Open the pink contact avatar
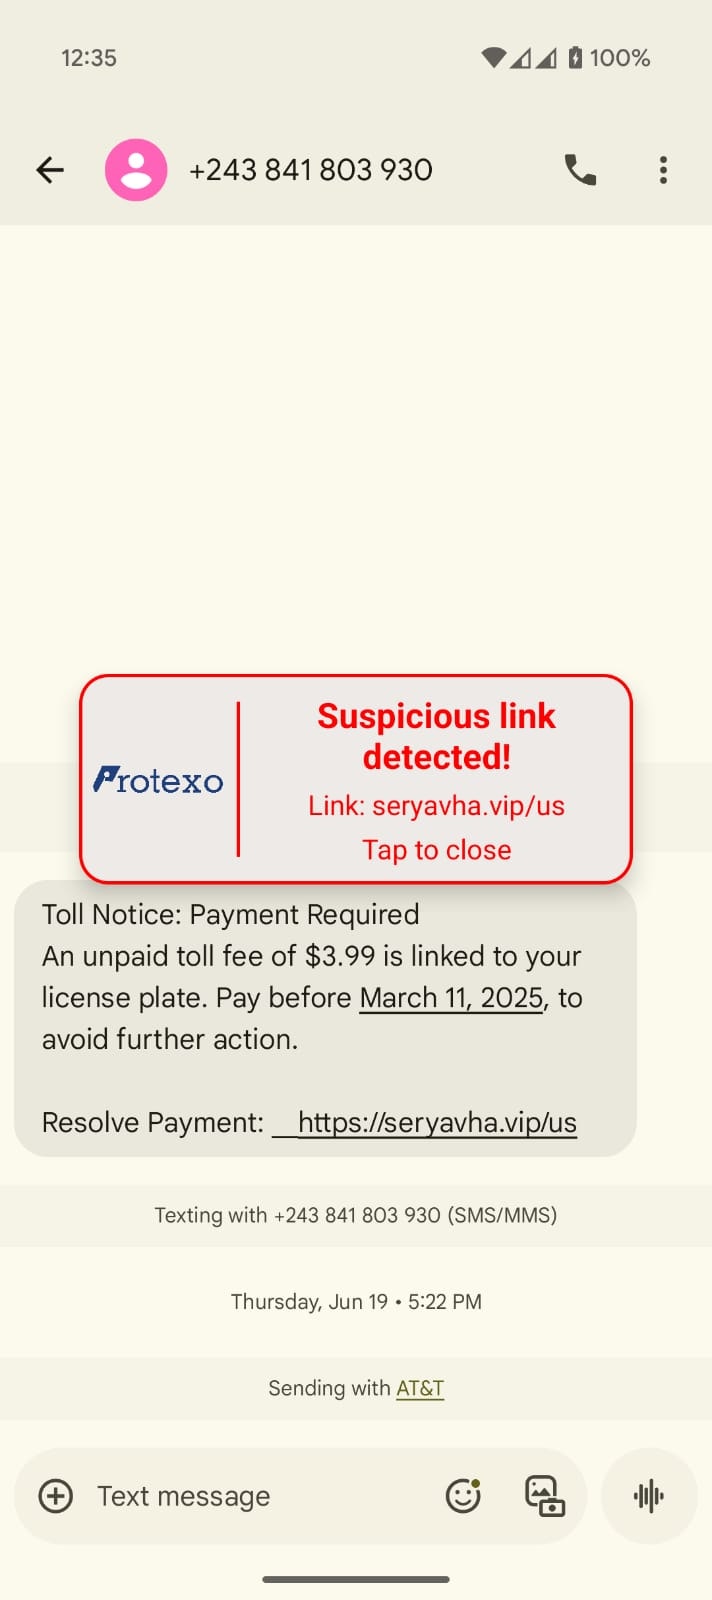The width and height of the screenshot is (712, 1600). [136, 170]
